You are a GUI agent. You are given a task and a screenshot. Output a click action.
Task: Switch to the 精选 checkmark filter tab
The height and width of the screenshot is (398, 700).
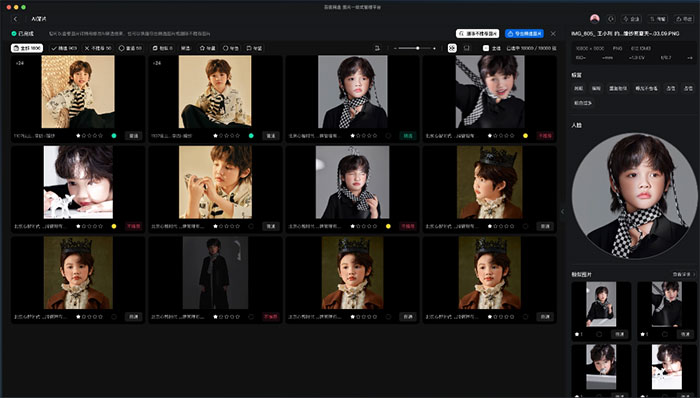64,48
